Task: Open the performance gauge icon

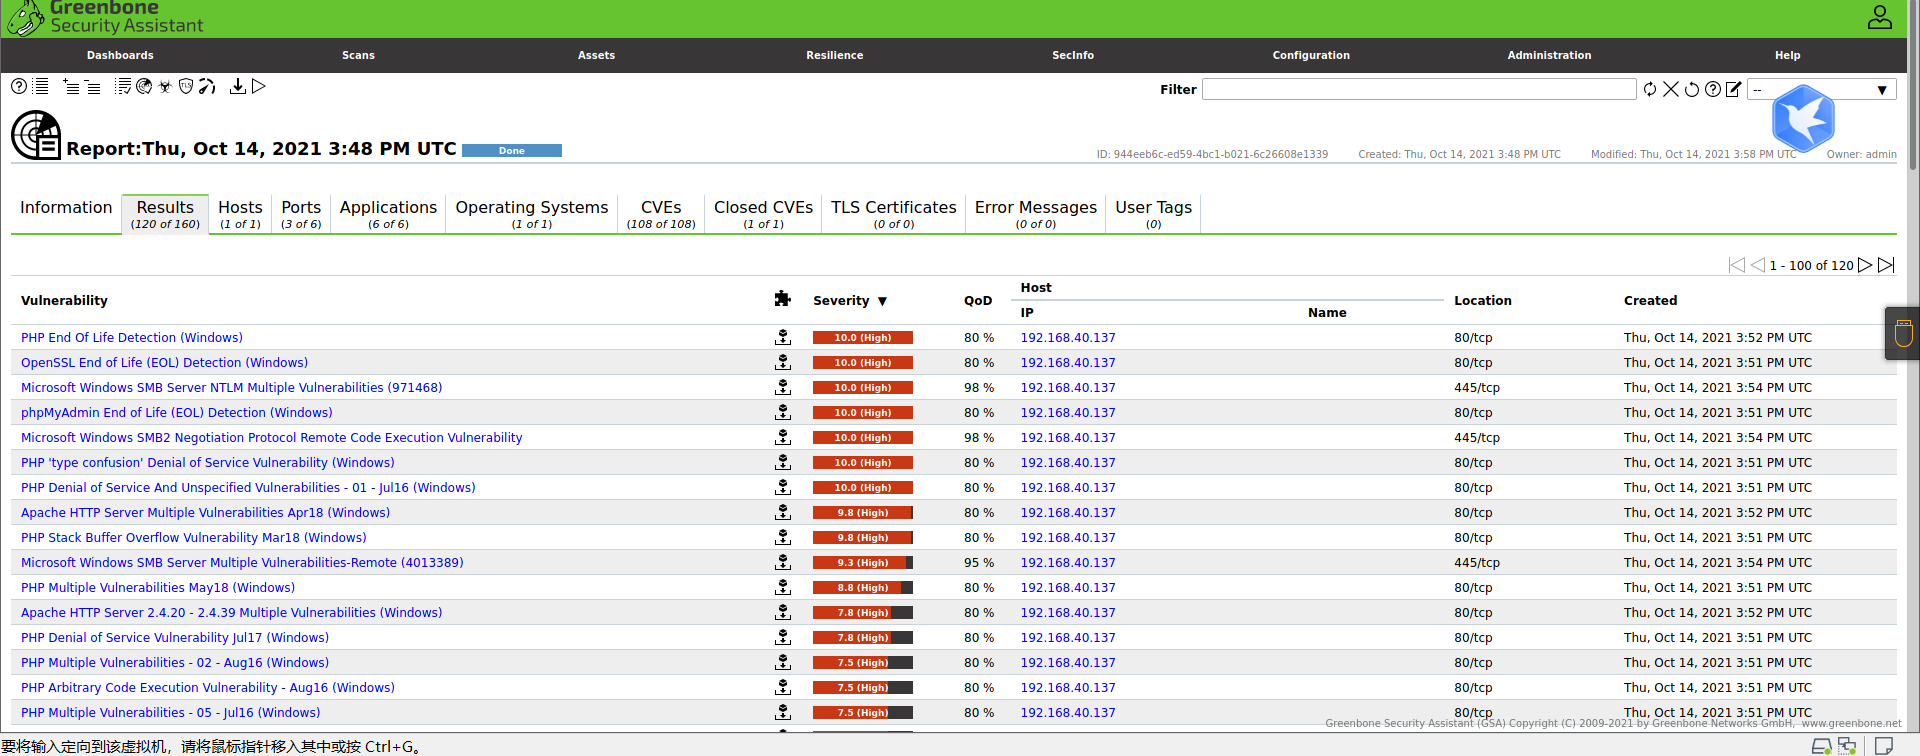Action: tap(207, 87)
